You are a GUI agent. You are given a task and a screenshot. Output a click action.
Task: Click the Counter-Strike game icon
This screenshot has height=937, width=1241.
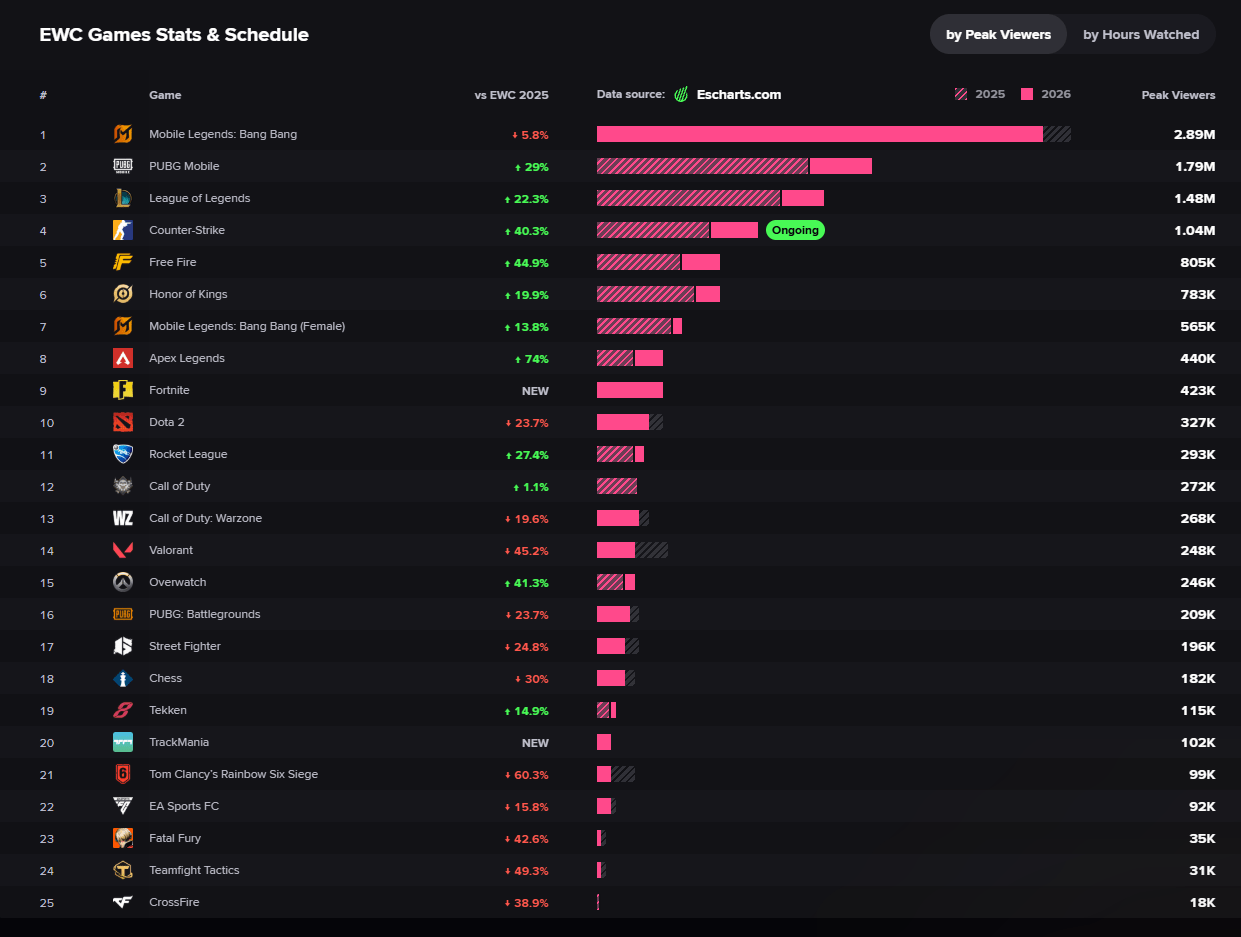point(123,230)
